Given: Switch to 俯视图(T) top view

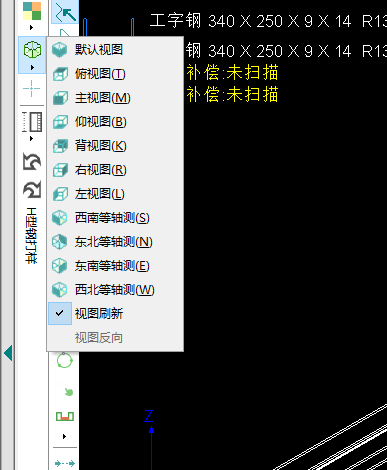Looking at the screenshot, I should pos(115,74).
